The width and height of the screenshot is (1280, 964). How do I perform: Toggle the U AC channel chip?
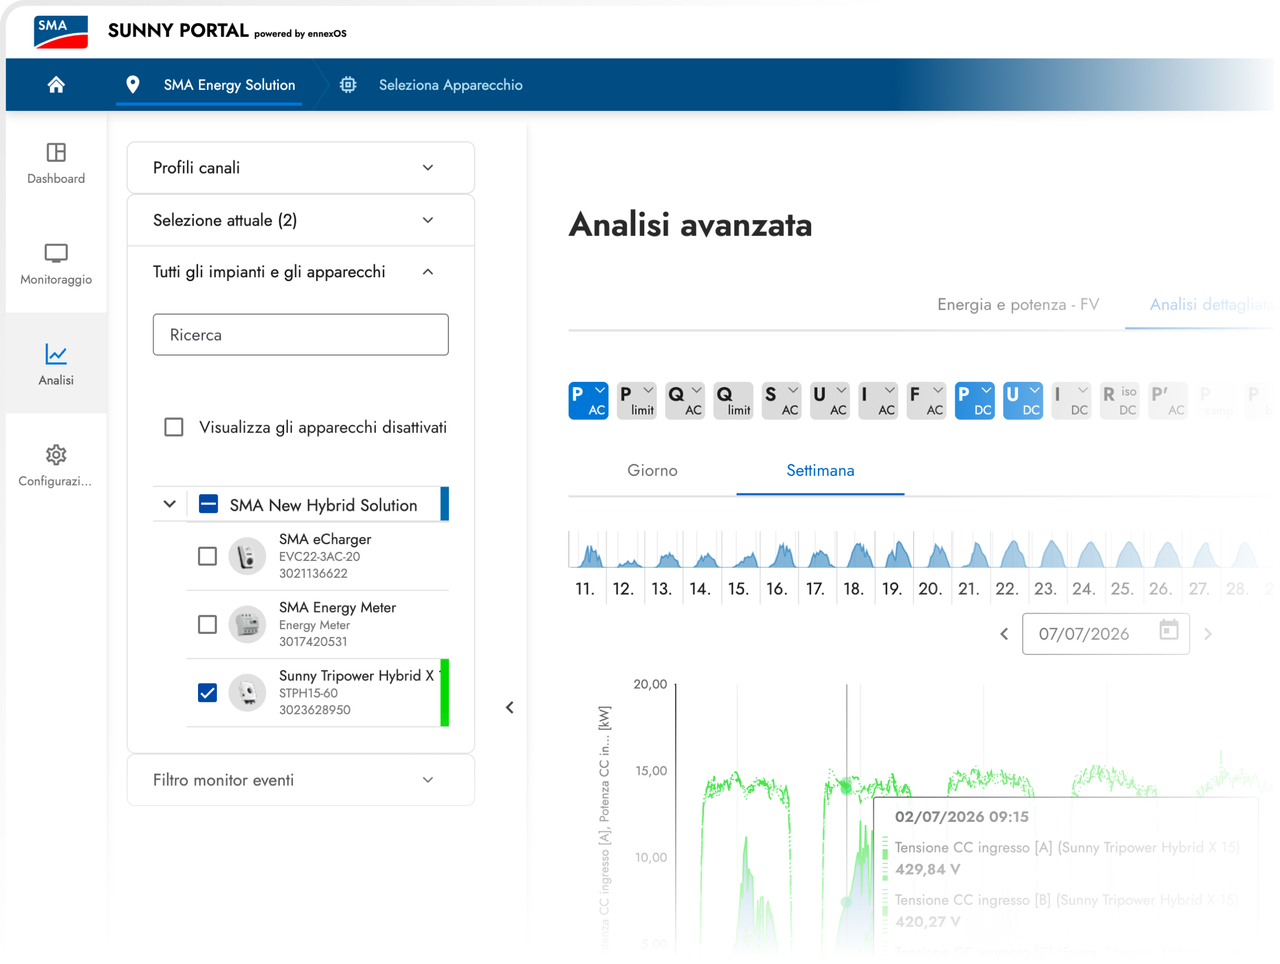[830, 400]
